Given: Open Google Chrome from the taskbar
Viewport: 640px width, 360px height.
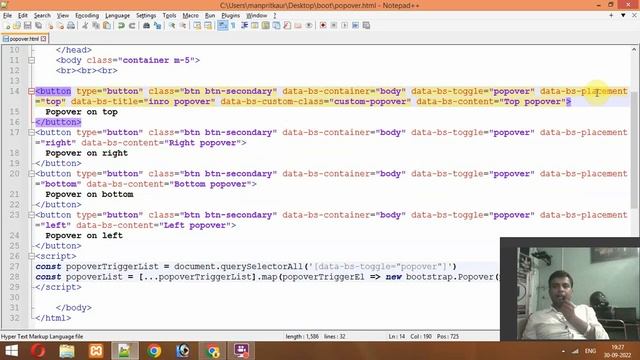Looking at the screenshot, I should (154, 351).
